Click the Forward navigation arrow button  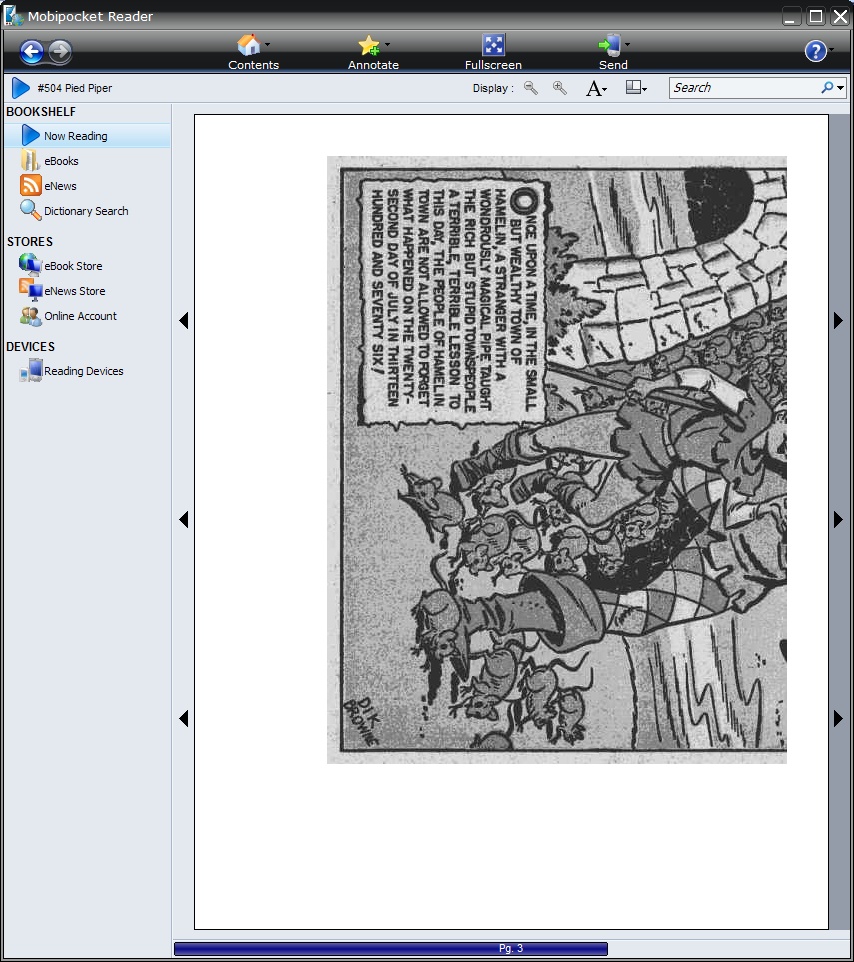pos(60,52)
